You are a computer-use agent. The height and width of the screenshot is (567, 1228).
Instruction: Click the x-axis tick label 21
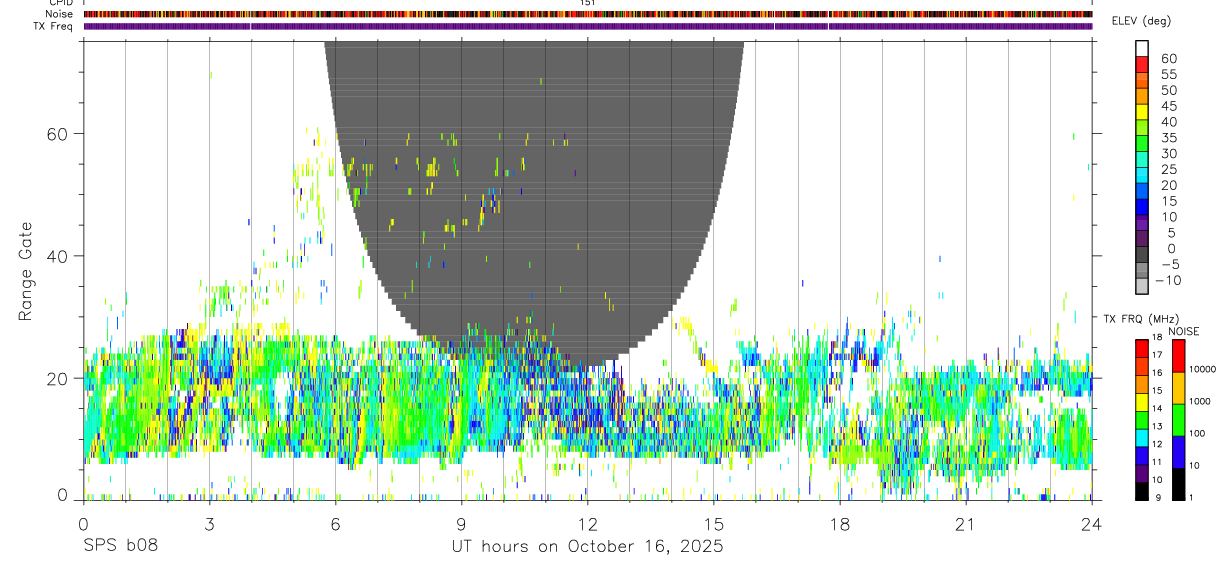(x=965, y=524)
